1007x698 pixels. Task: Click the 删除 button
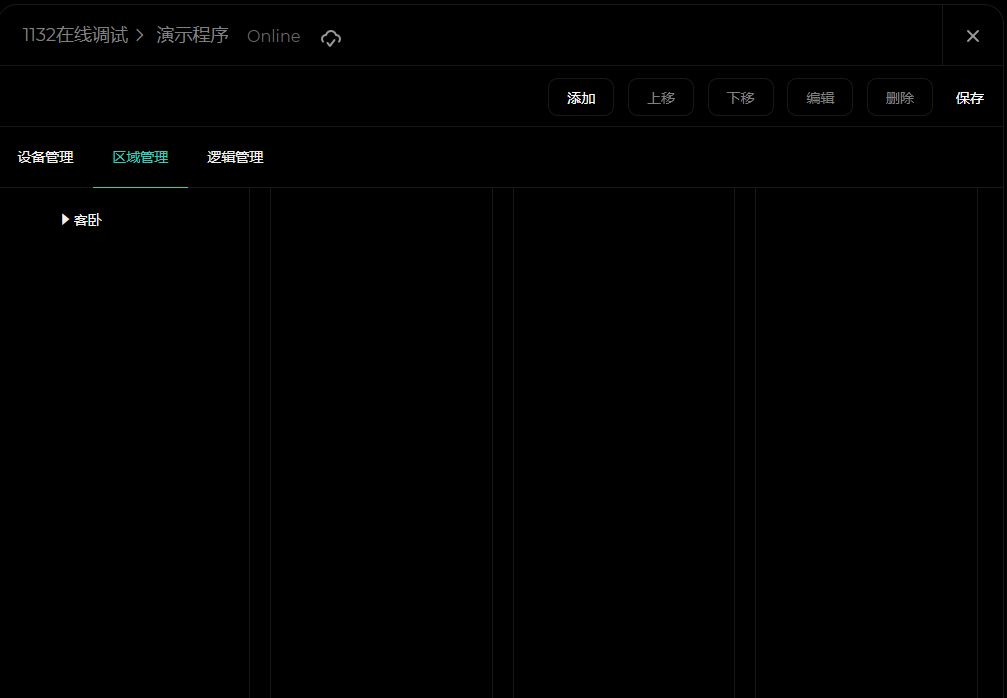(x=900, y=98)
